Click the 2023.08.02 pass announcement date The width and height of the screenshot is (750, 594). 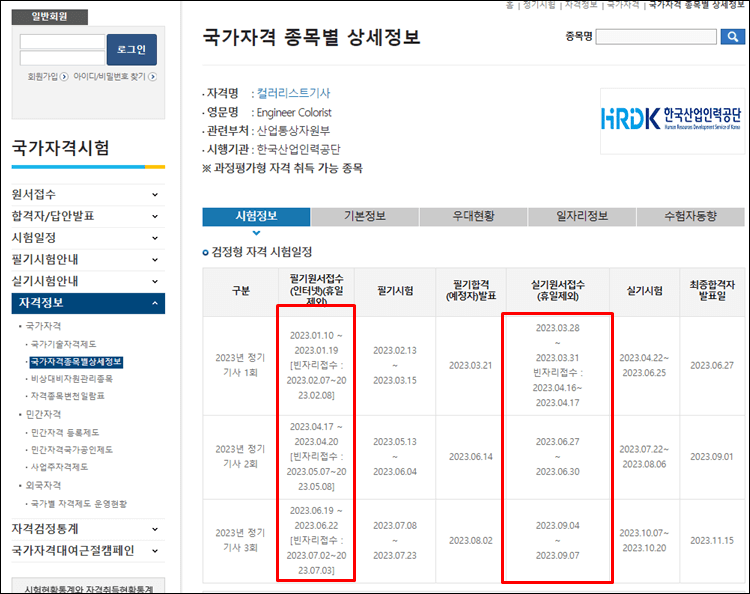point(471,540)
